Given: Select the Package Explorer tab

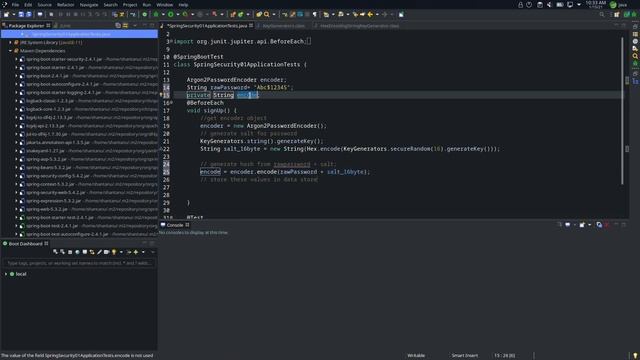Looking at the screenshot, I should 26,25.
